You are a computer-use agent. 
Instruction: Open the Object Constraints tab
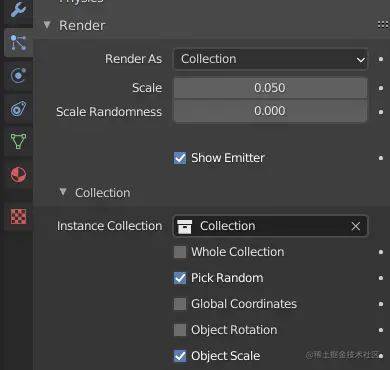(x=18, y=109)
